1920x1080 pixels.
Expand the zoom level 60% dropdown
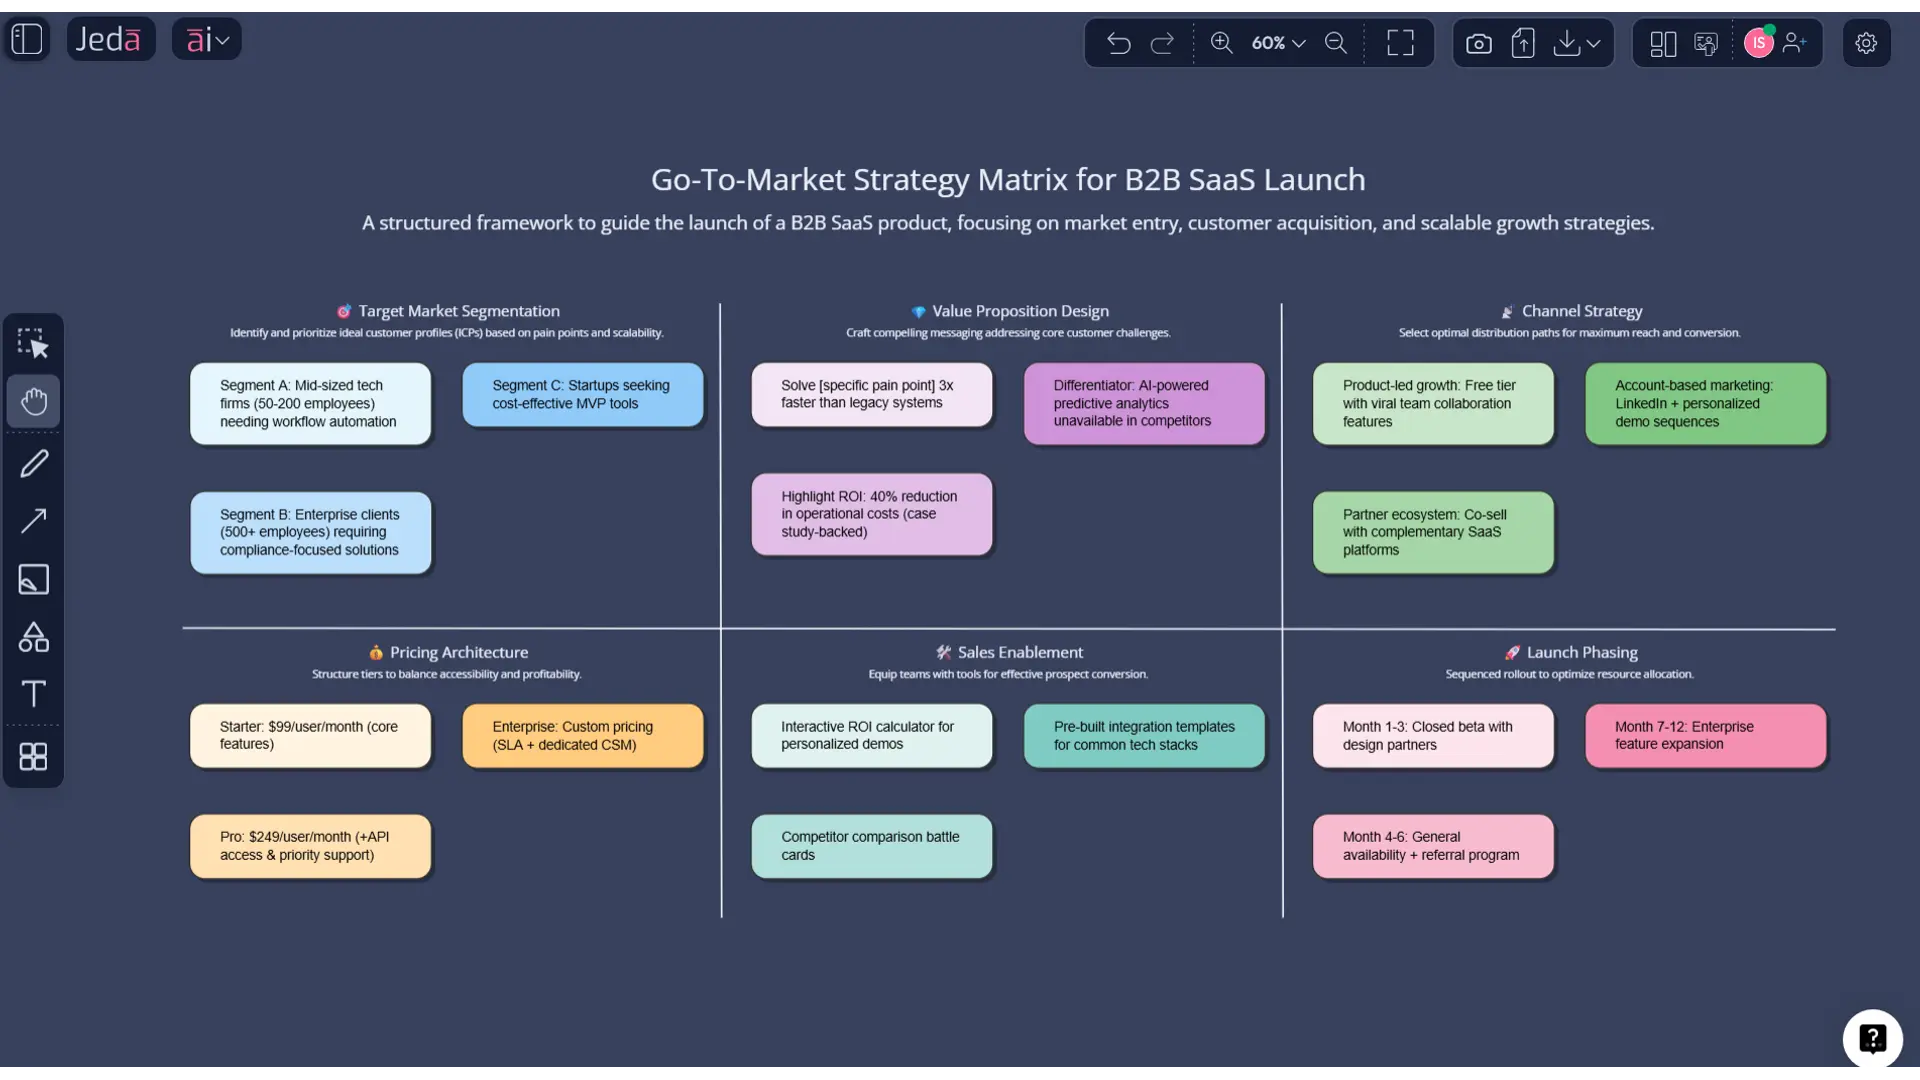1277,43
